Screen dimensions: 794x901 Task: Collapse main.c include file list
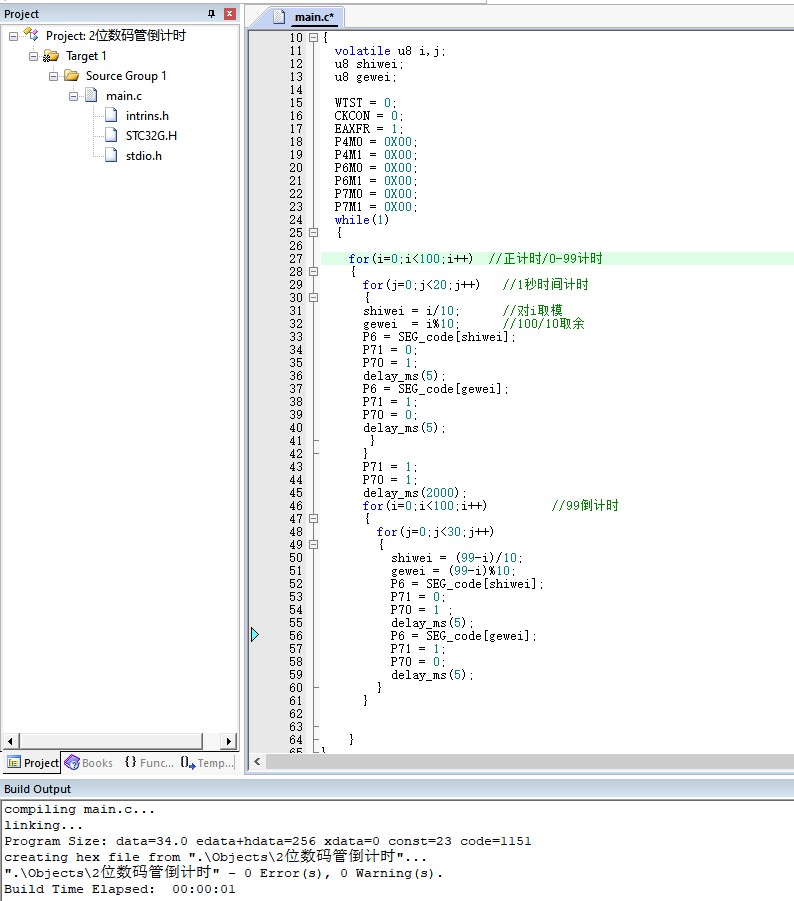tap(73, 96)
